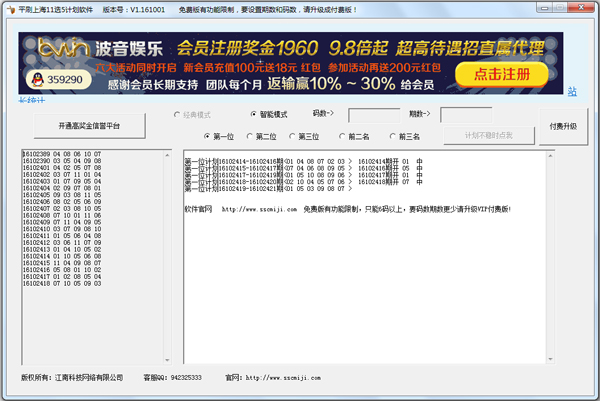Minimize the window from the title bar

click(x=545, y=7)
